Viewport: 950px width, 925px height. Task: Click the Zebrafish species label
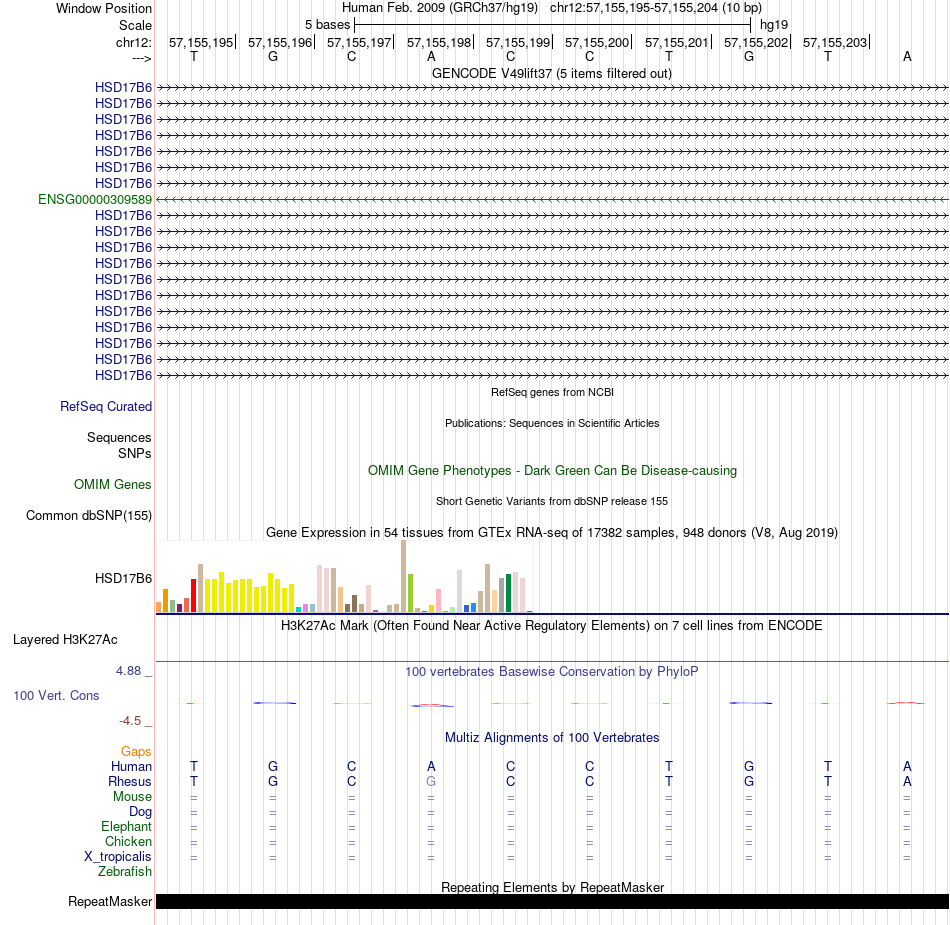click(x=125, y=871)
